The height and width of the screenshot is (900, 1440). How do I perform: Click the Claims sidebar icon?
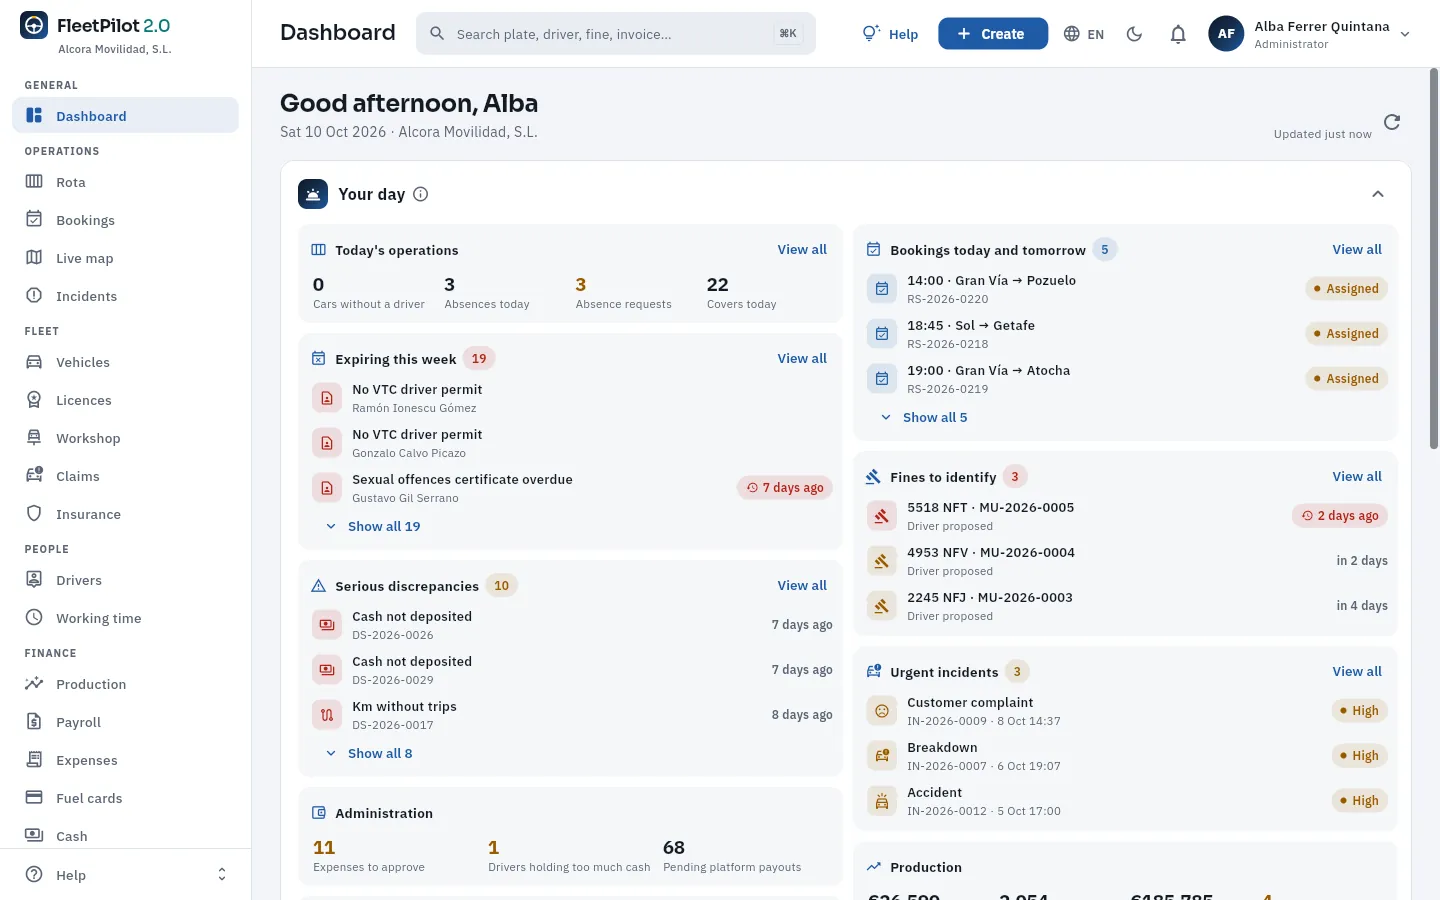pyautogui.click(x=34, y=476)
